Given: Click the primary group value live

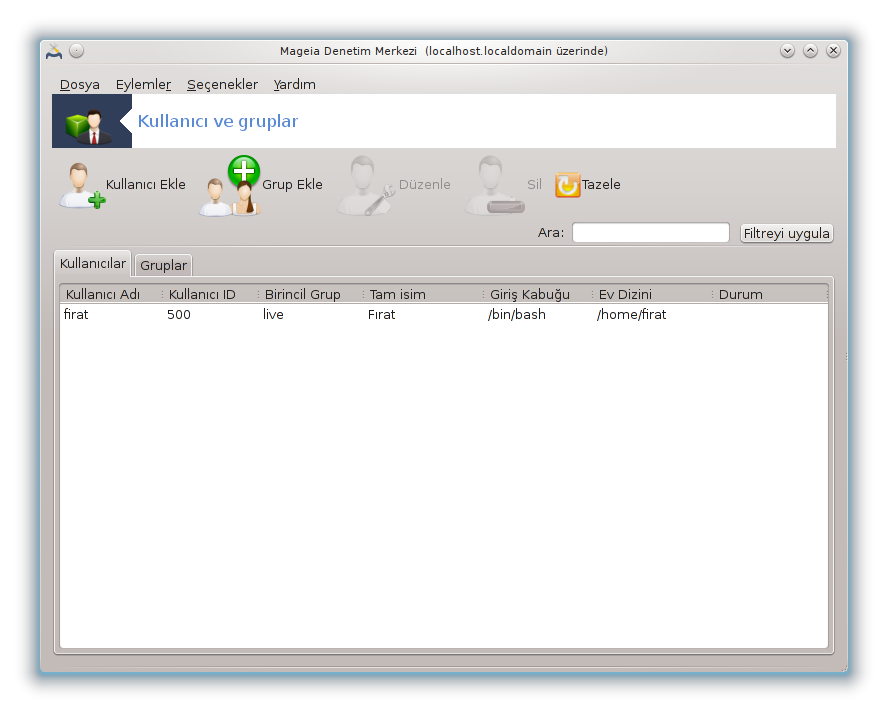Looking at the screenshot, I should (273, 314).
